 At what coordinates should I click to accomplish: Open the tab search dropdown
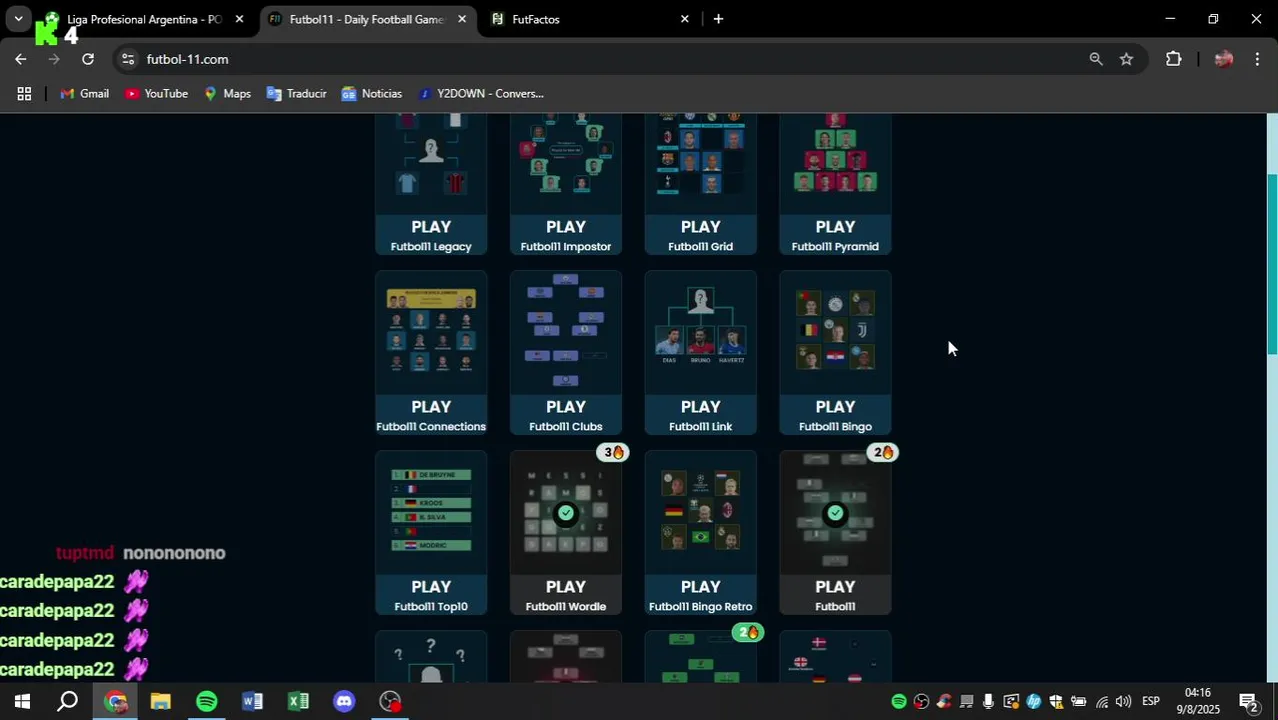point(18,19)
